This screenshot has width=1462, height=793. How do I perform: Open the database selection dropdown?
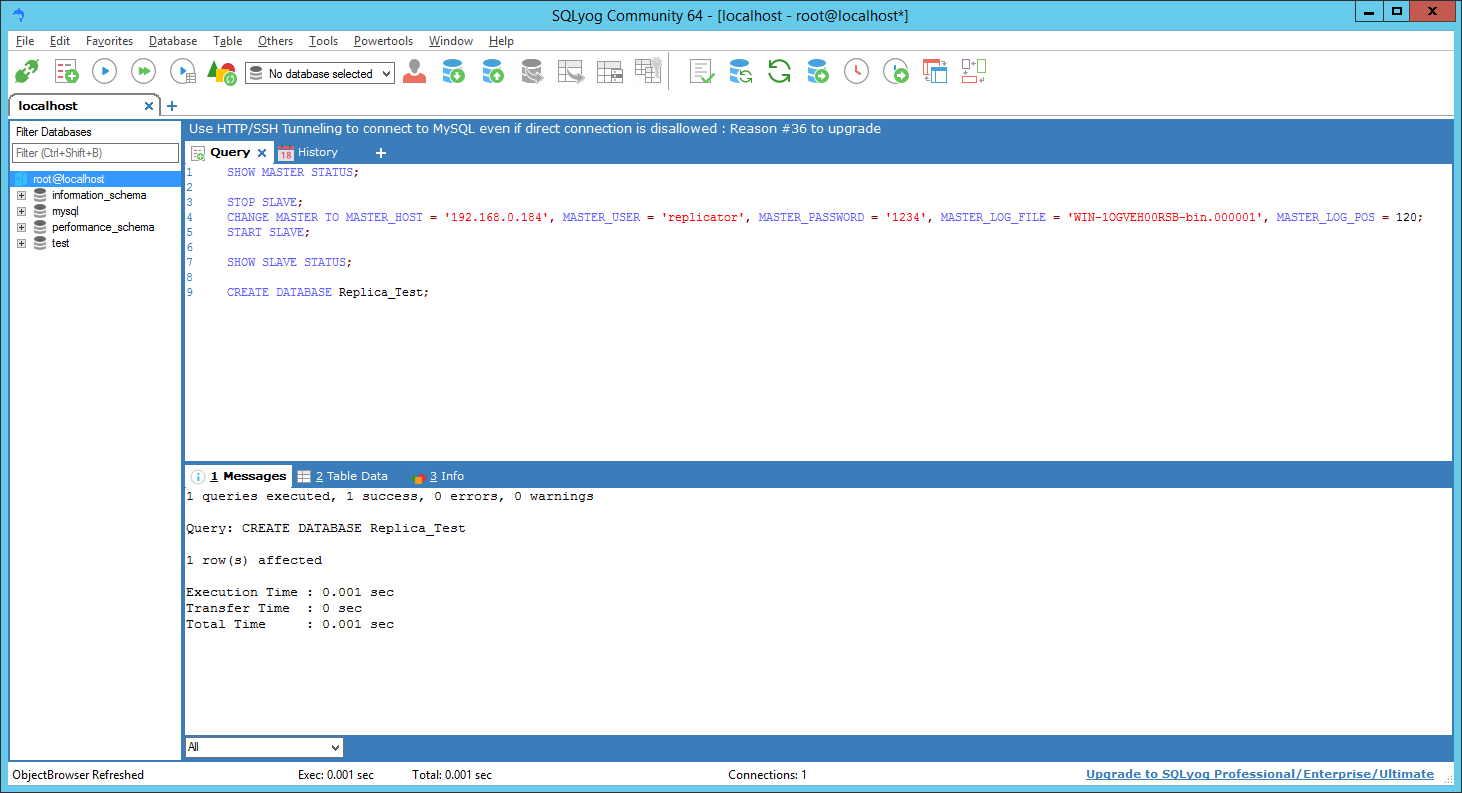tap(320, 74)
